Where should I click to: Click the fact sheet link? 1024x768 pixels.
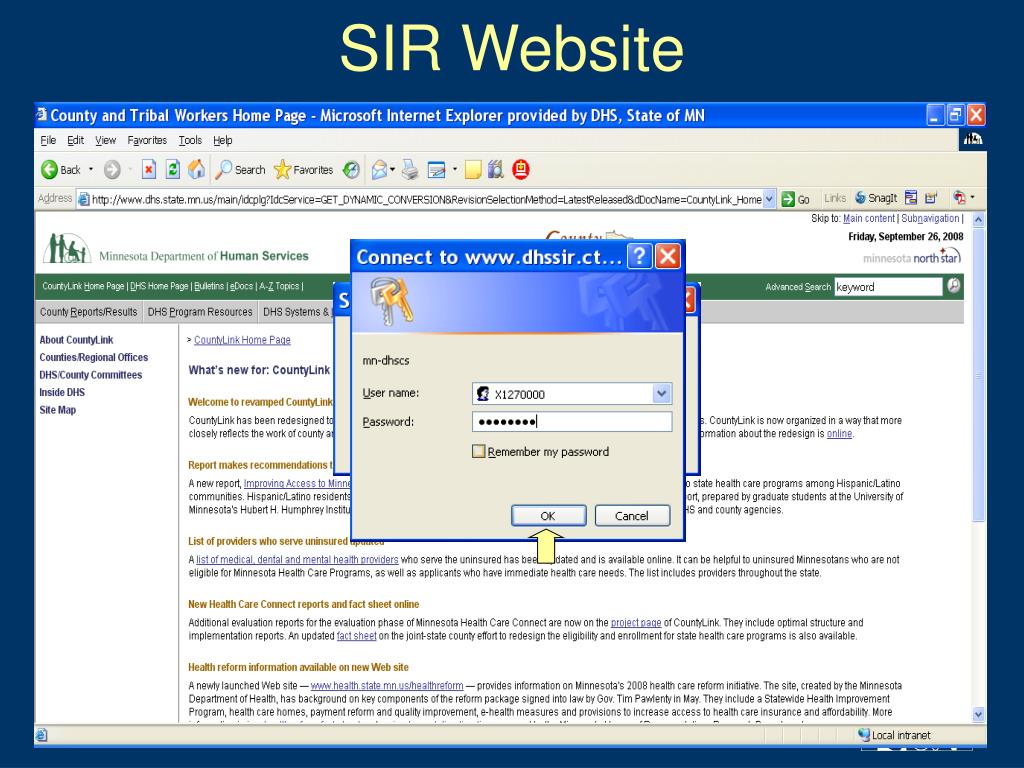pos(357,635)
